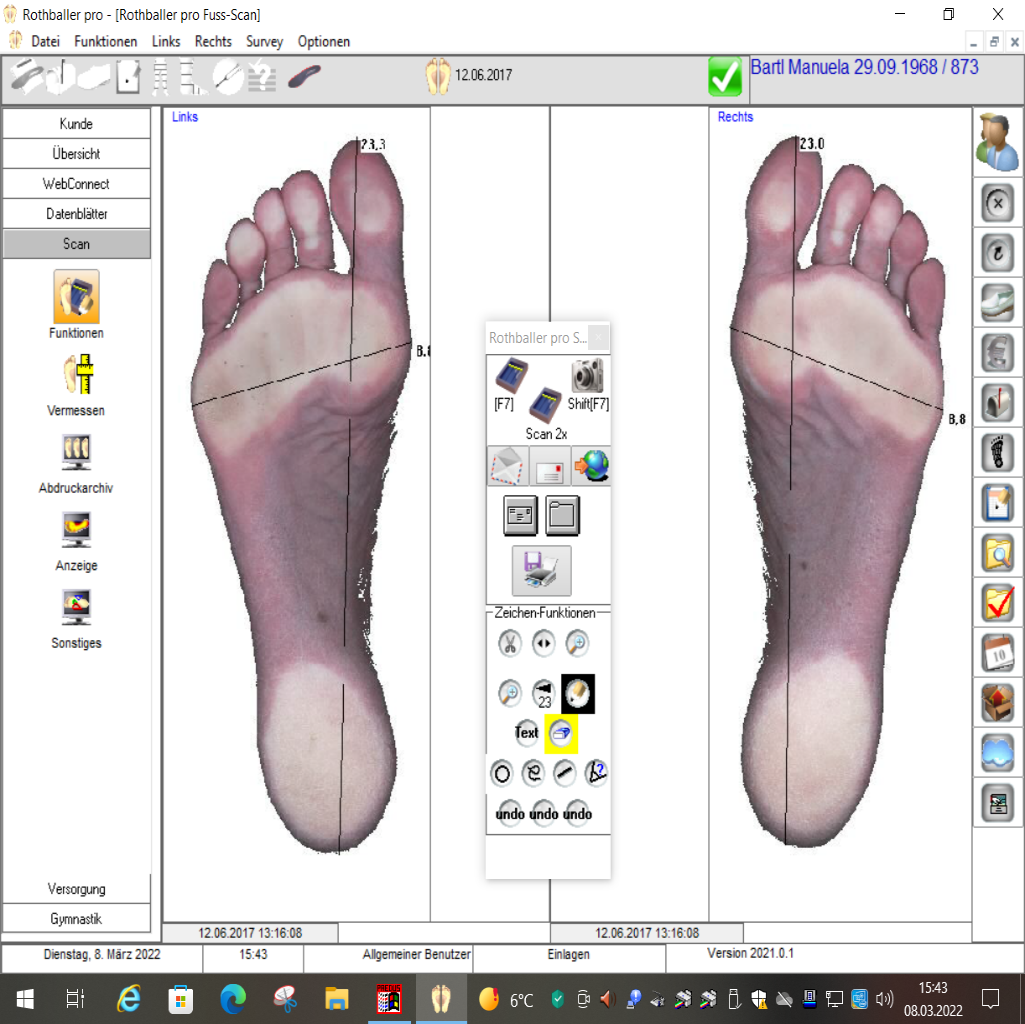Select the circle drawing tool
This screenshot has width=1025, height=1024.
pos(502,774)
